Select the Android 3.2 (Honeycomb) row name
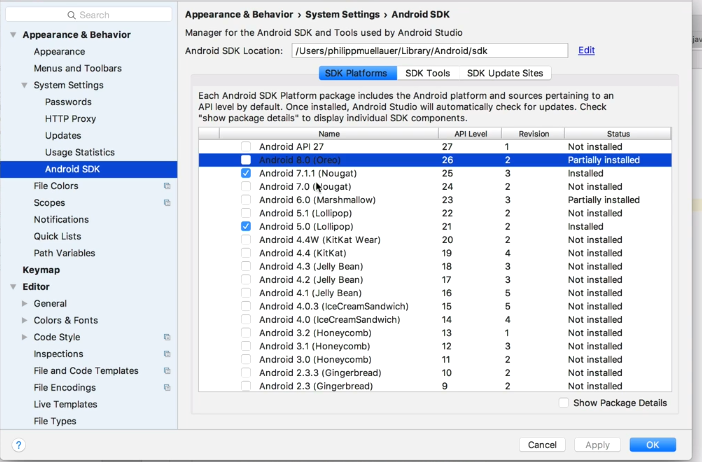 (x=315, y=333)
